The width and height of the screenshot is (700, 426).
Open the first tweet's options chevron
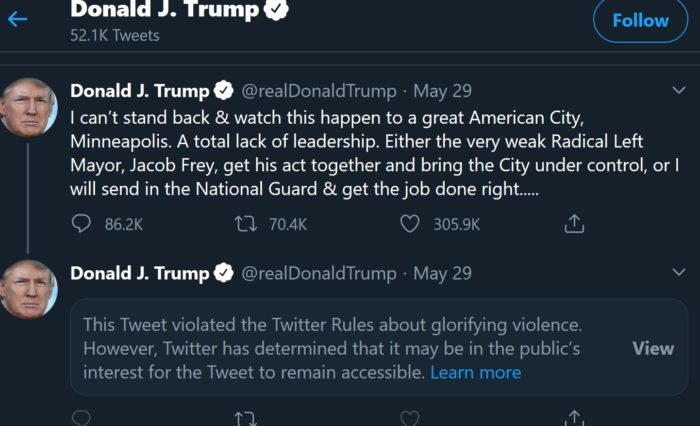click(680, 90)
